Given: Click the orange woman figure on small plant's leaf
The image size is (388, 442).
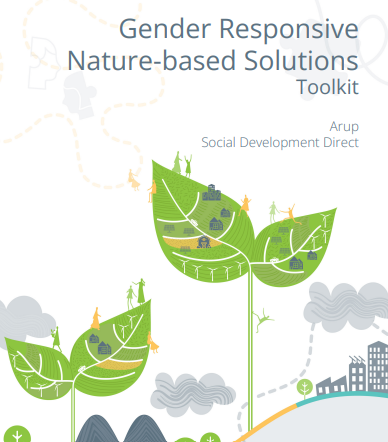Looking at the screenshot, I should tap(96, 318).
